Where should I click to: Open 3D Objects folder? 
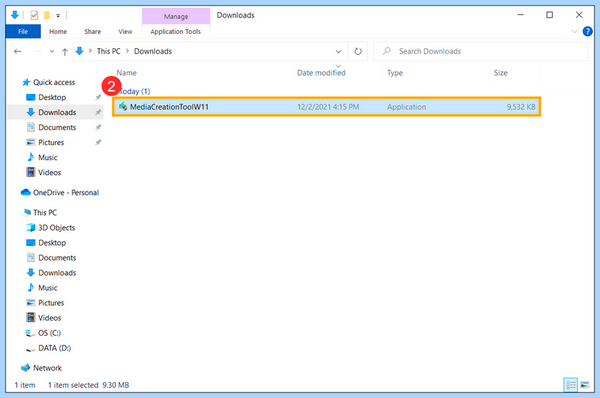coord(56,228)
